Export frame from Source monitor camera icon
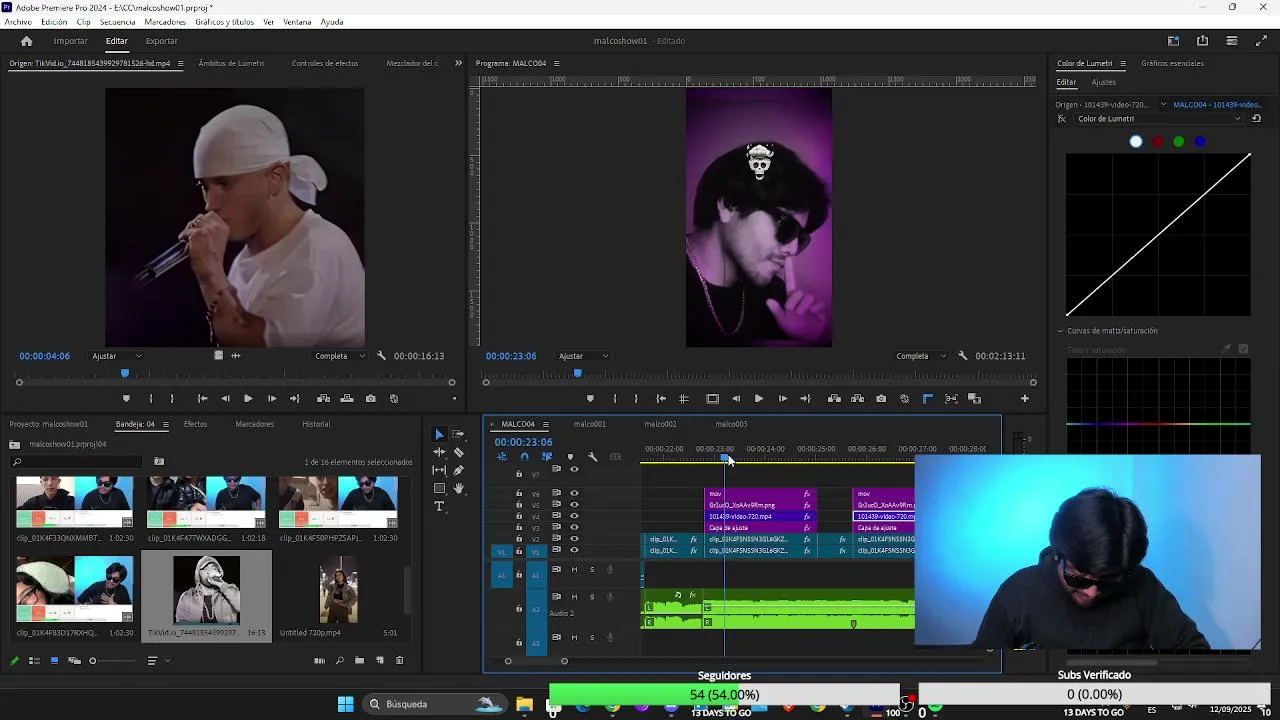The image size is (1280, 720). point(370,399)
